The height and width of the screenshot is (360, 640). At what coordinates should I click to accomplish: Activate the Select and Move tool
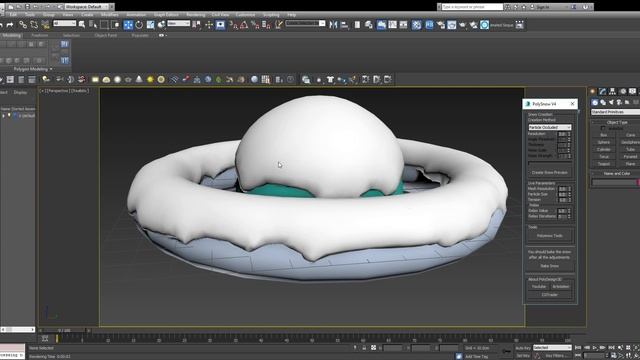click(128, 25)
